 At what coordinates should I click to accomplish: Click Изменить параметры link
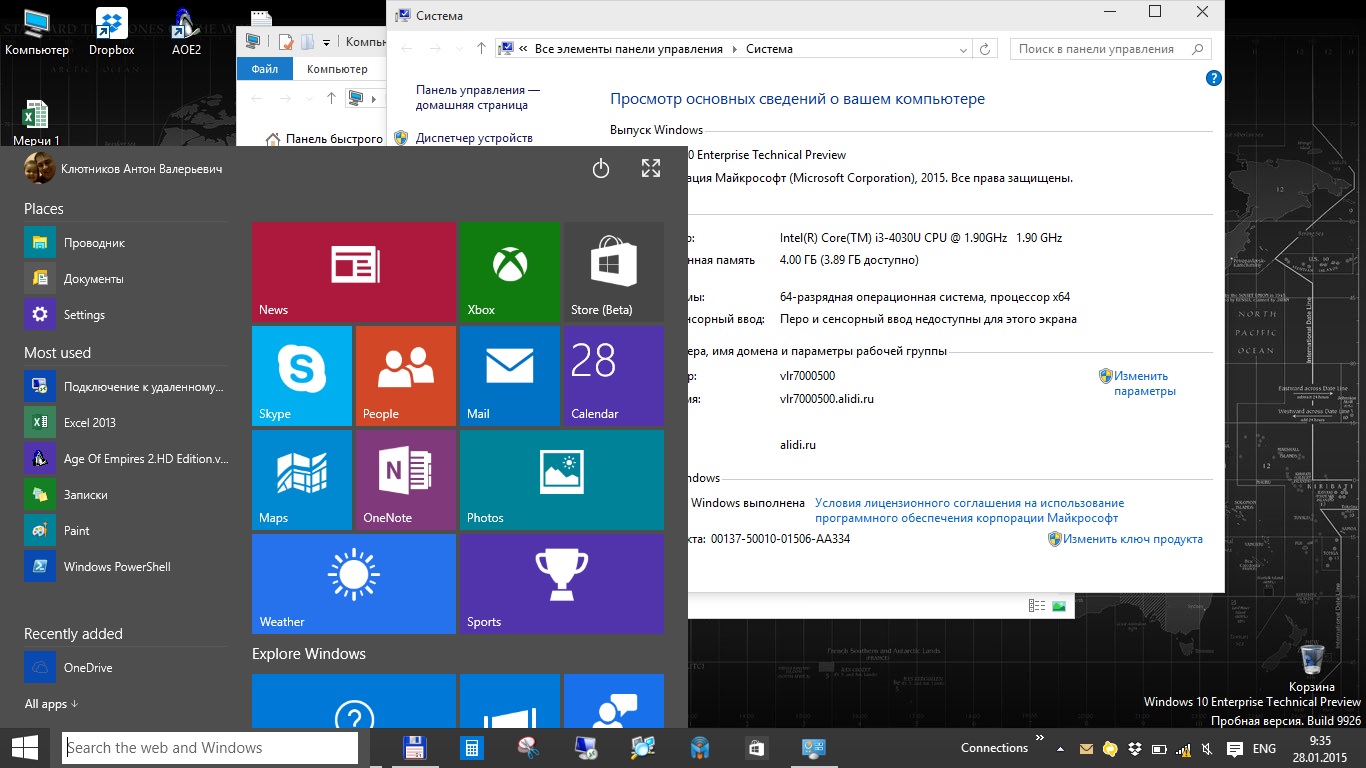pyautogui.click(x=1145, y=383)
